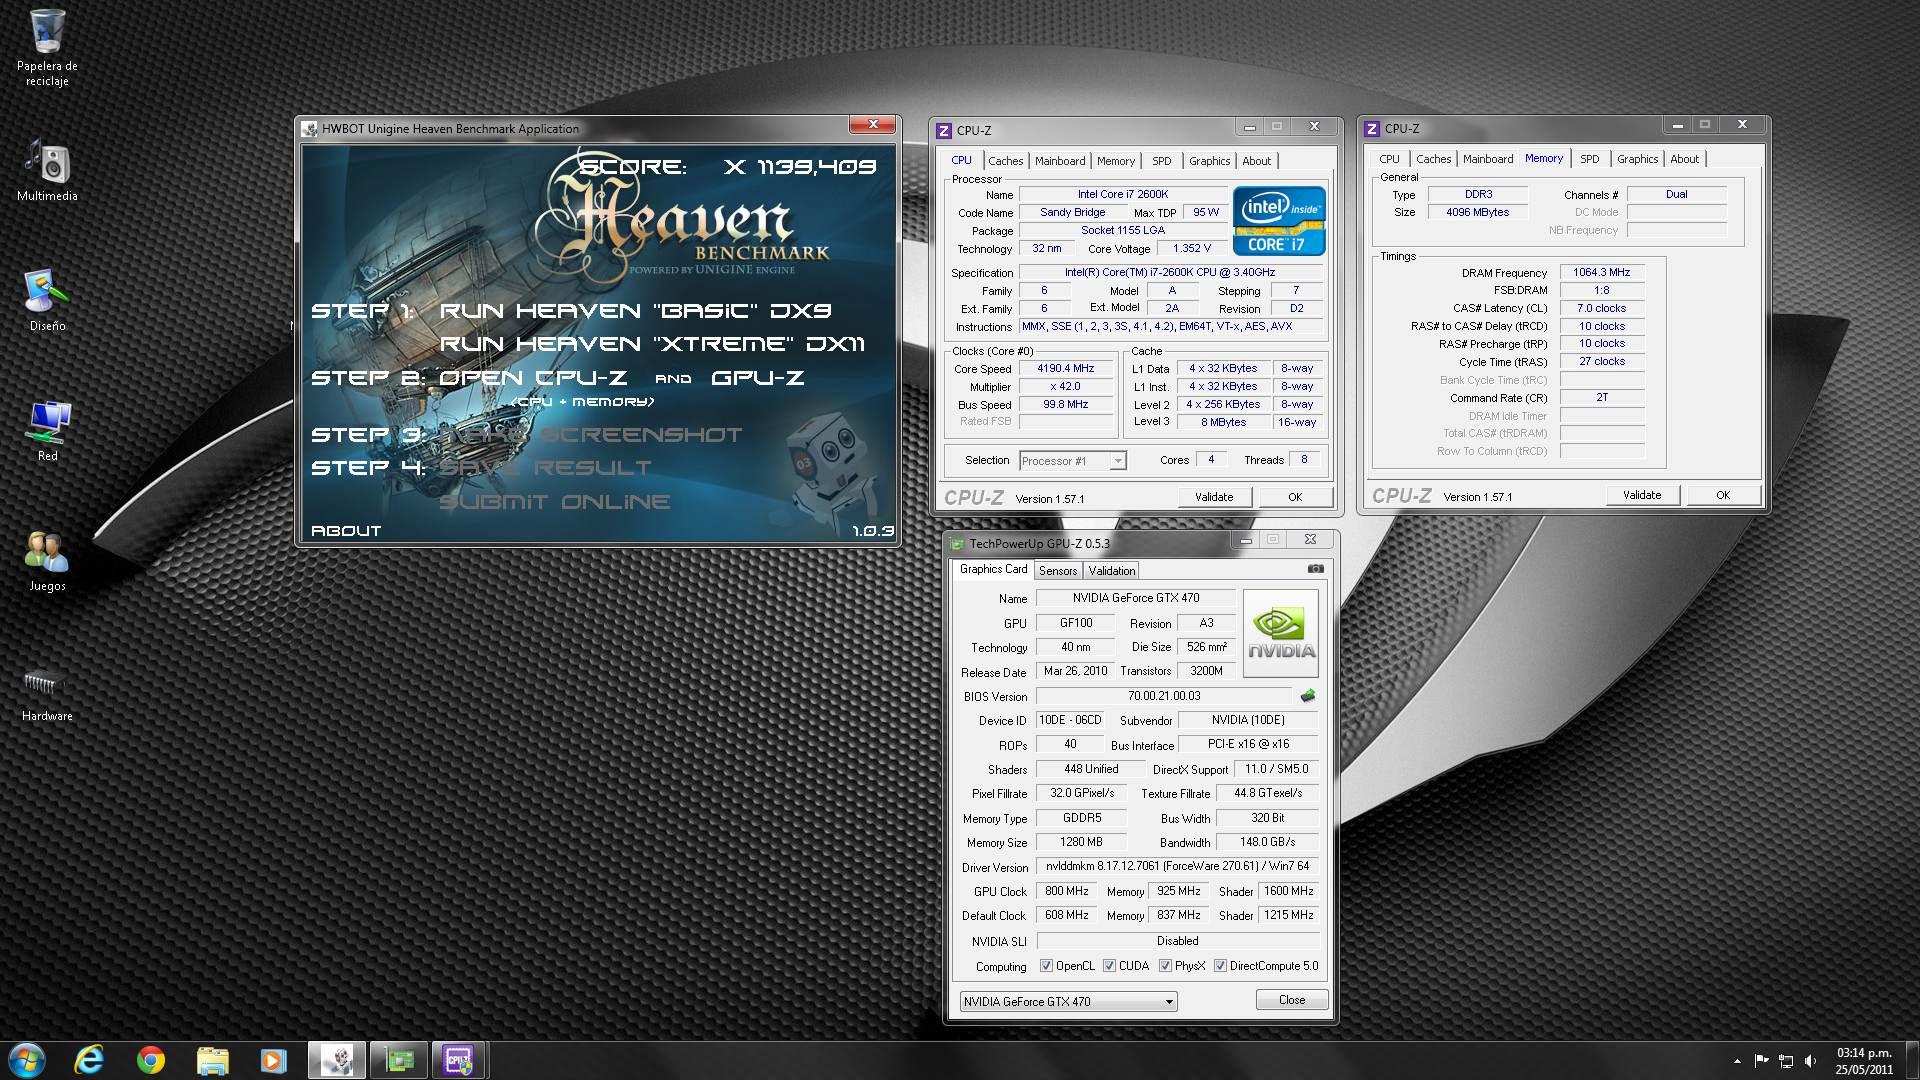Click the DRAM Frequency 1064.3 MHz field
1920x1080 pixels.
pyautogui.click(x=1601, y=272)
